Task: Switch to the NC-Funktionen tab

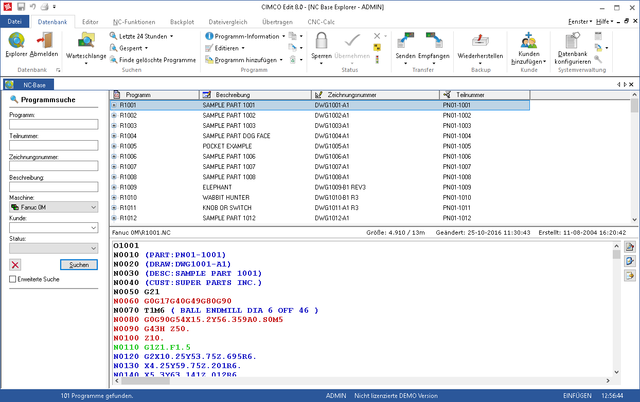Action: point(134,22)
